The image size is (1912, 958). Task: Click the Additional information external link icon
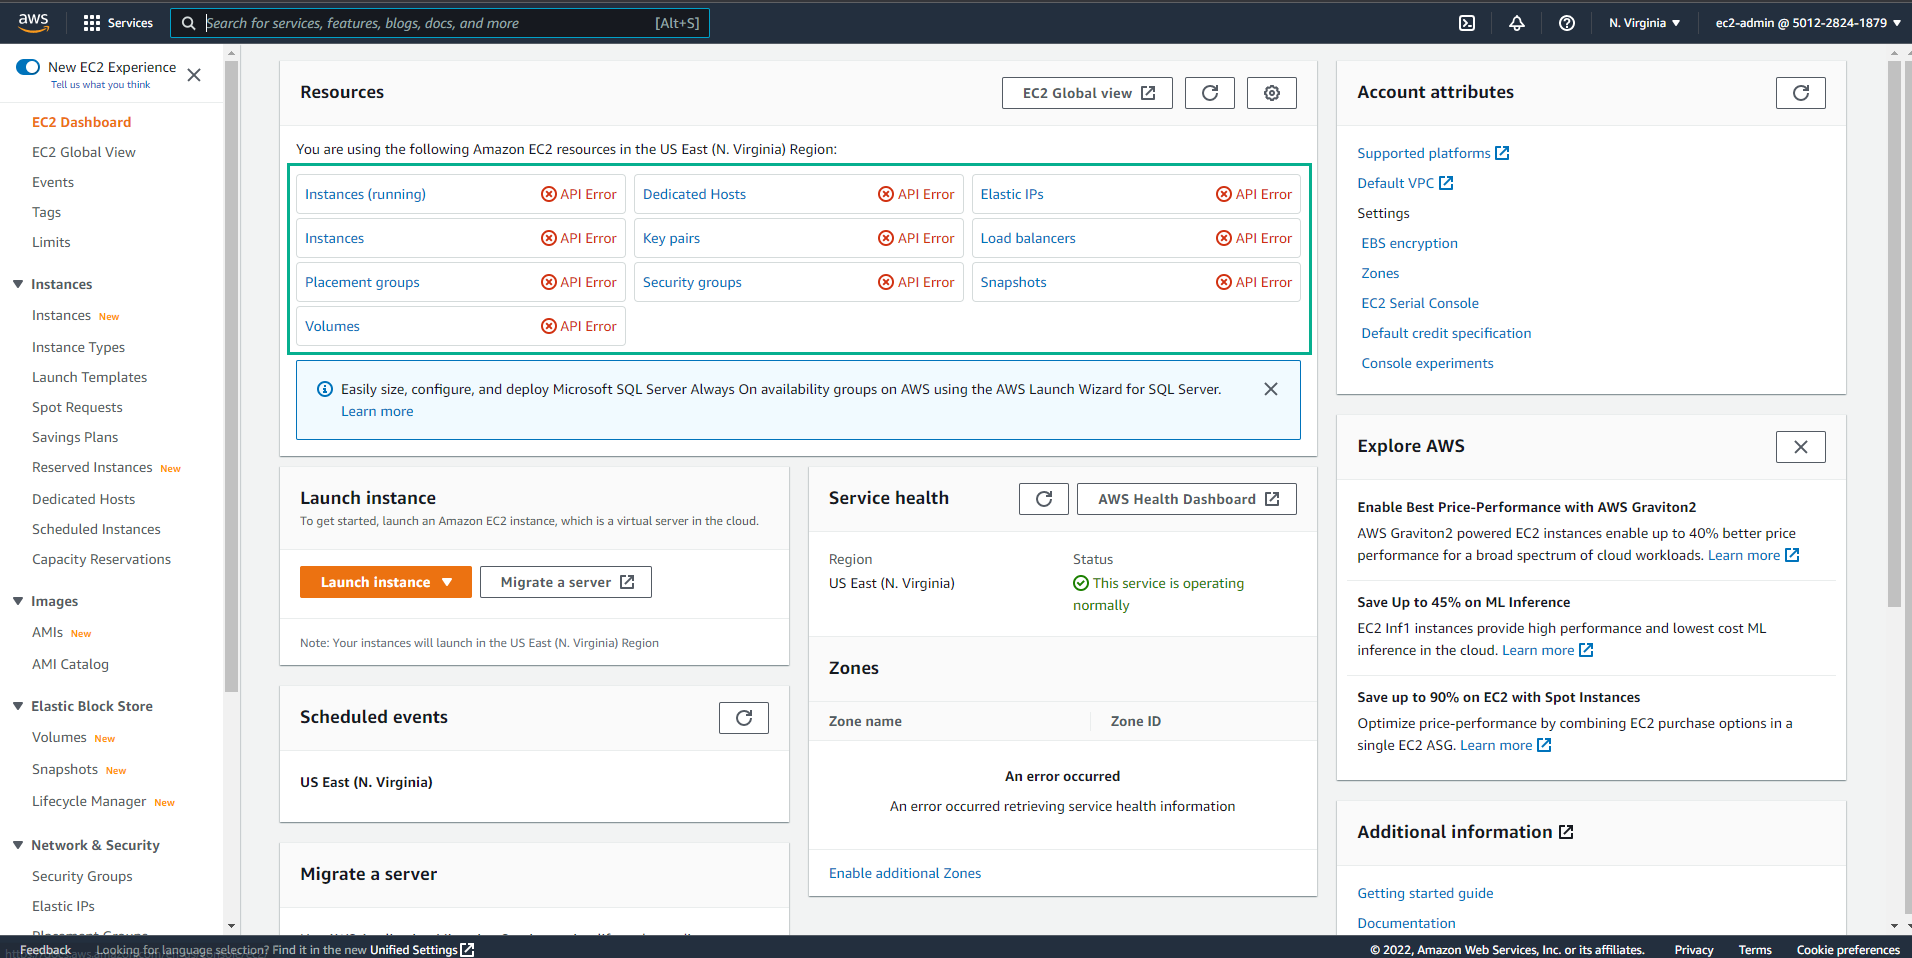point(1566,832)
